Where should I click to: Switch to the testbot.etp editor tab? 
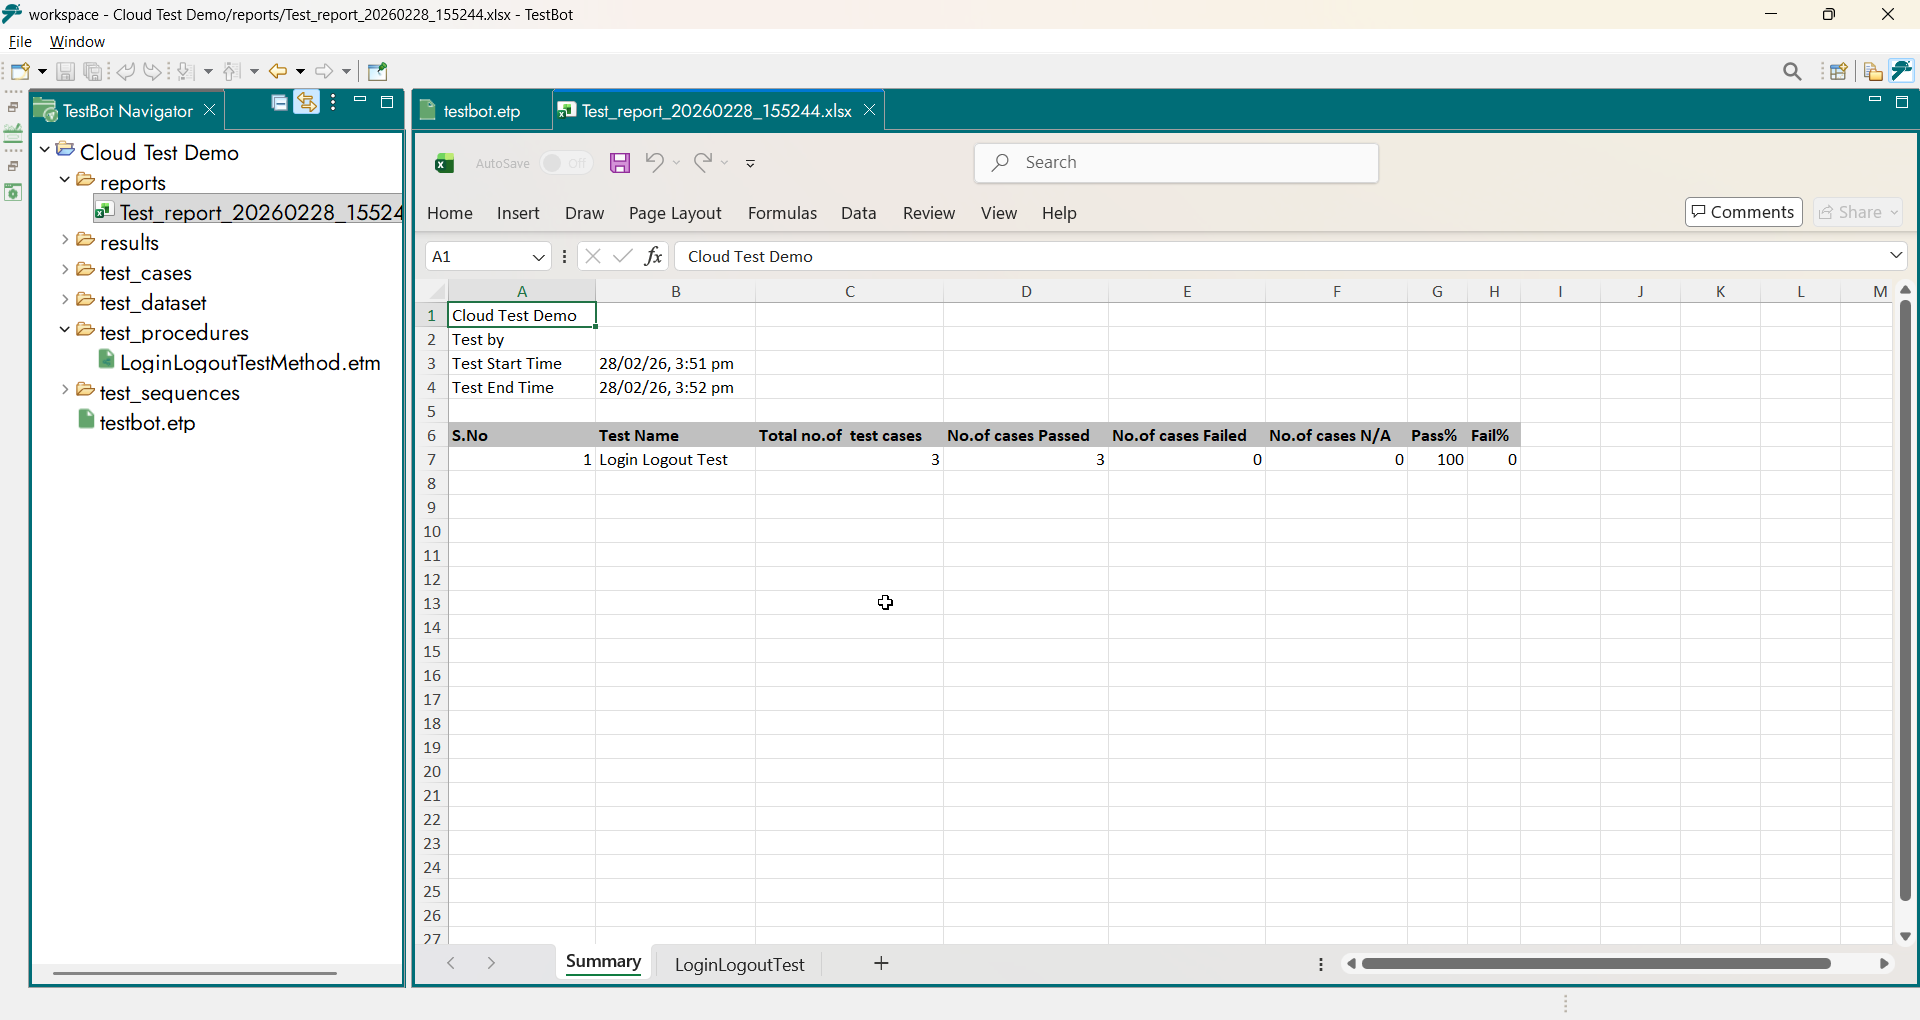coord(481,111)
